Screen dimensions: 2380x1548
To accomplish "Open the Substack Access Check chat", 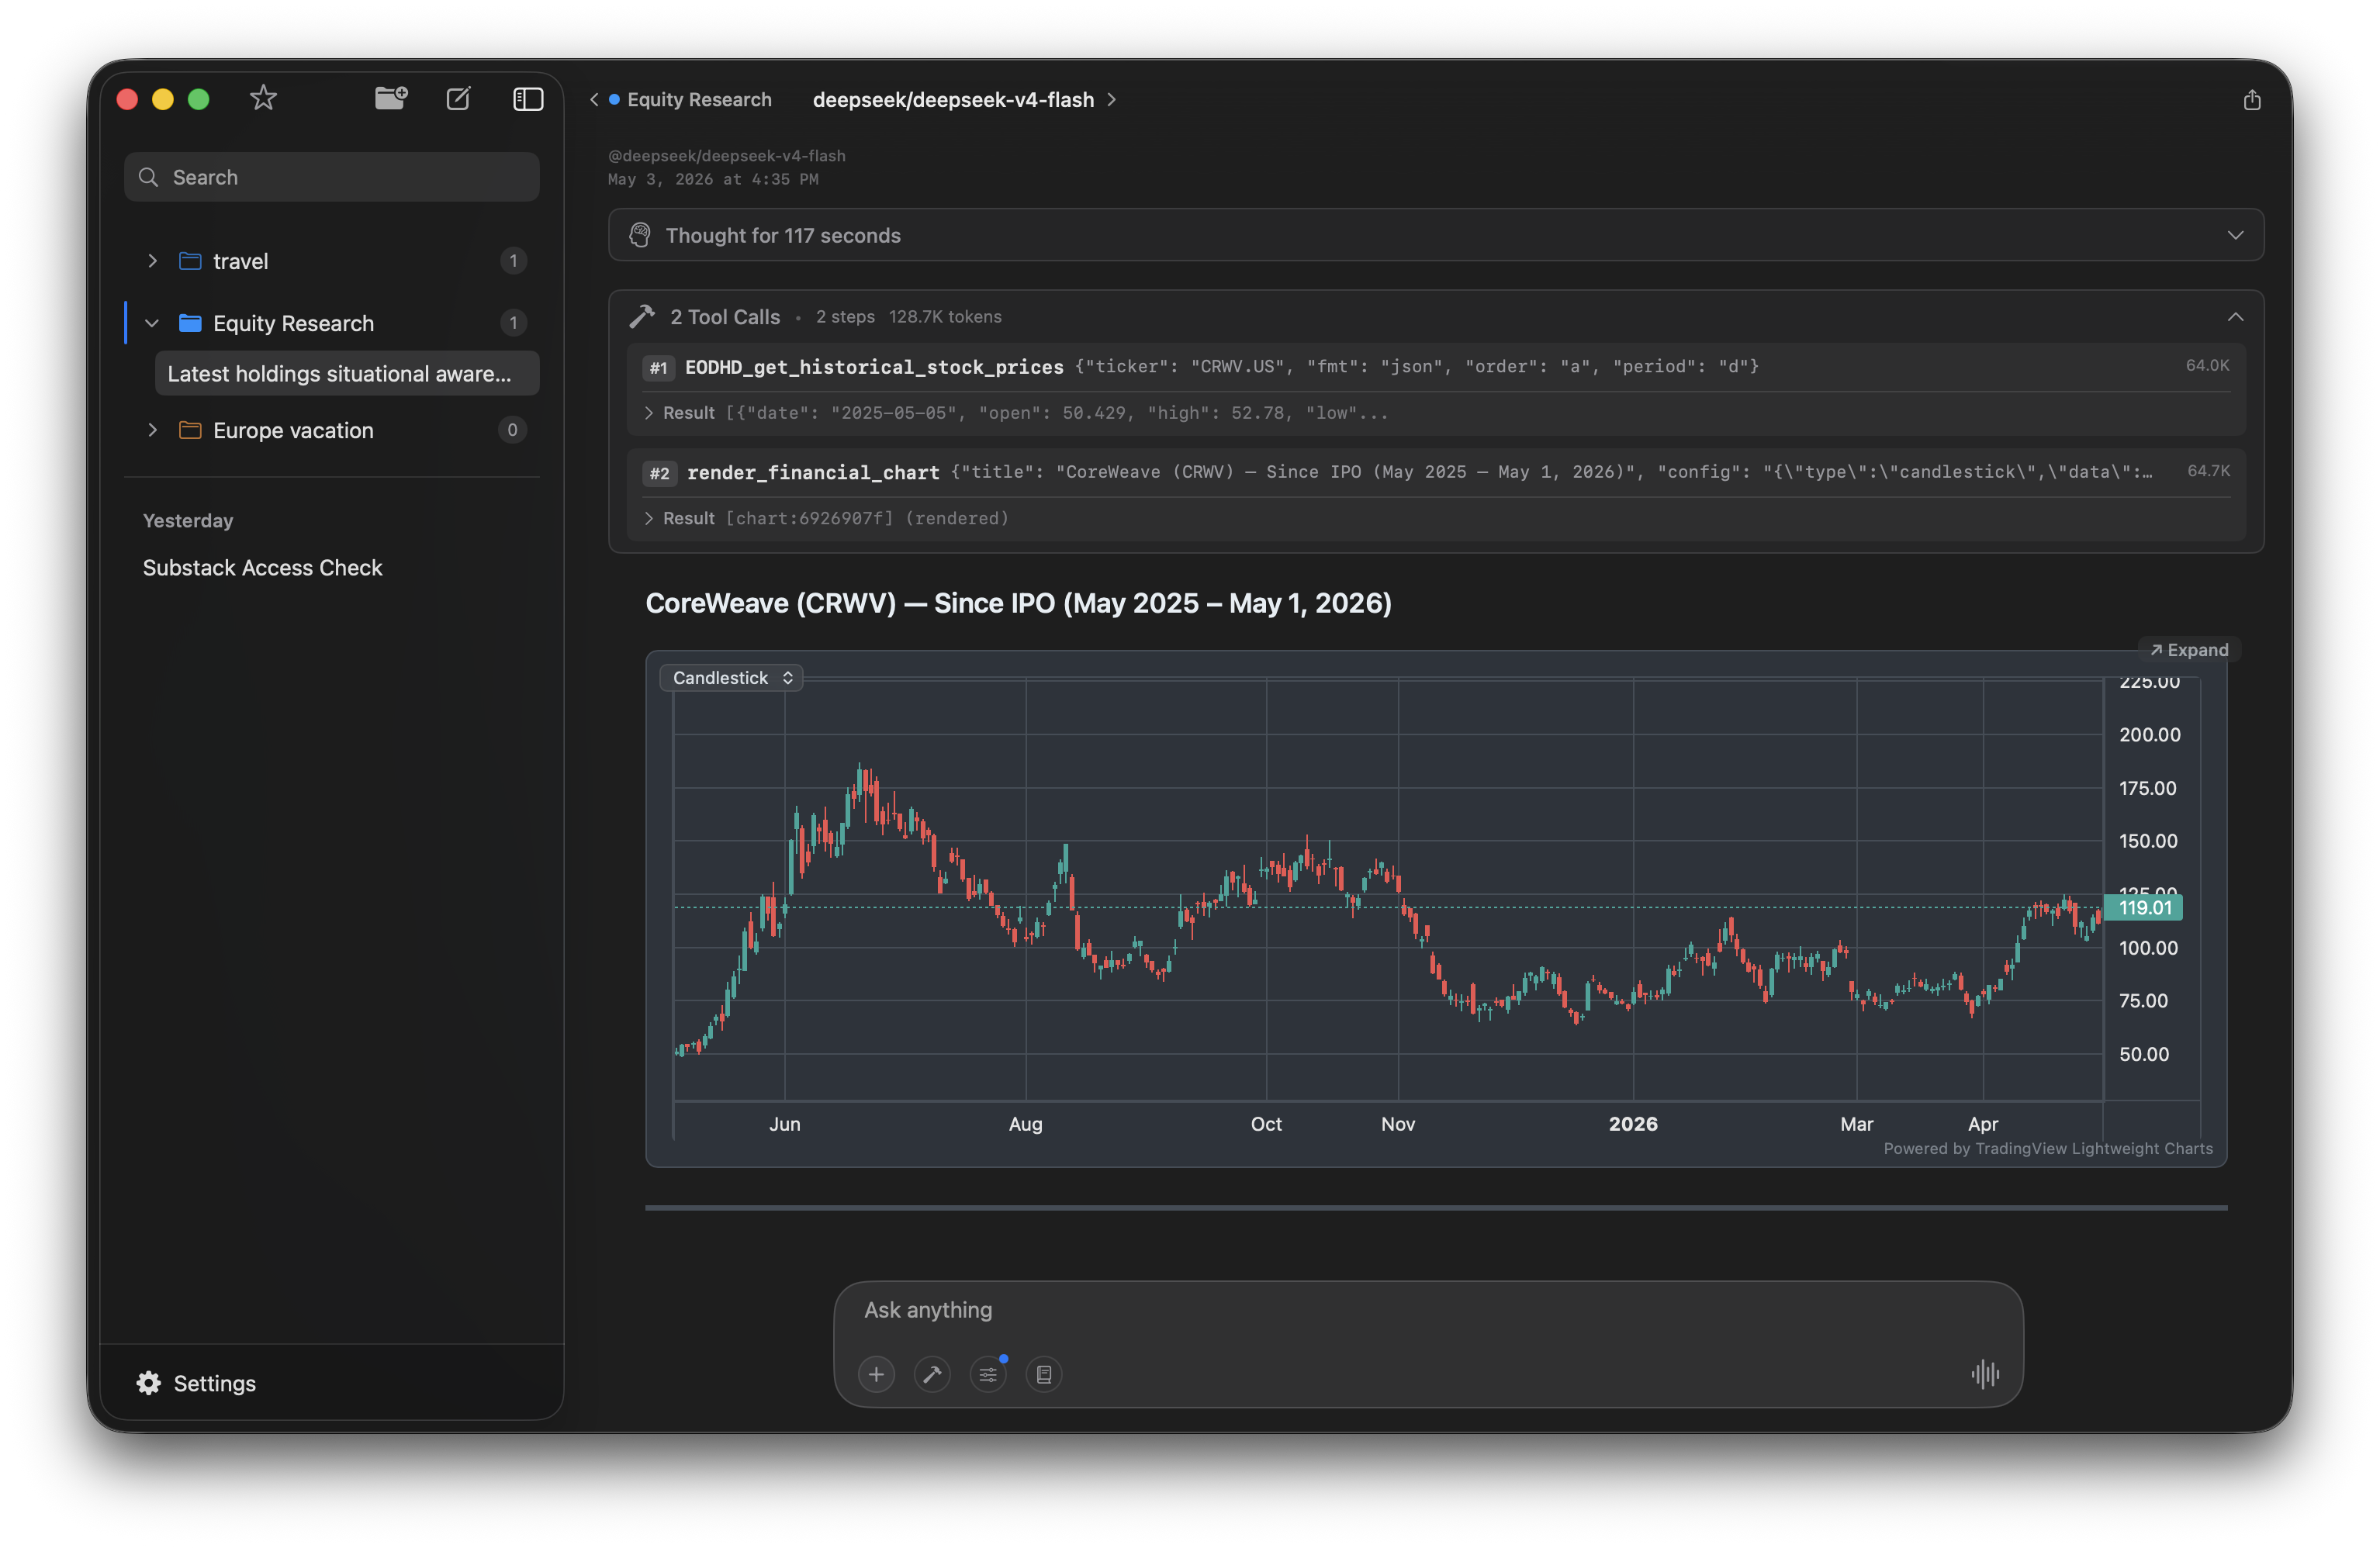I will click(262, 567).
